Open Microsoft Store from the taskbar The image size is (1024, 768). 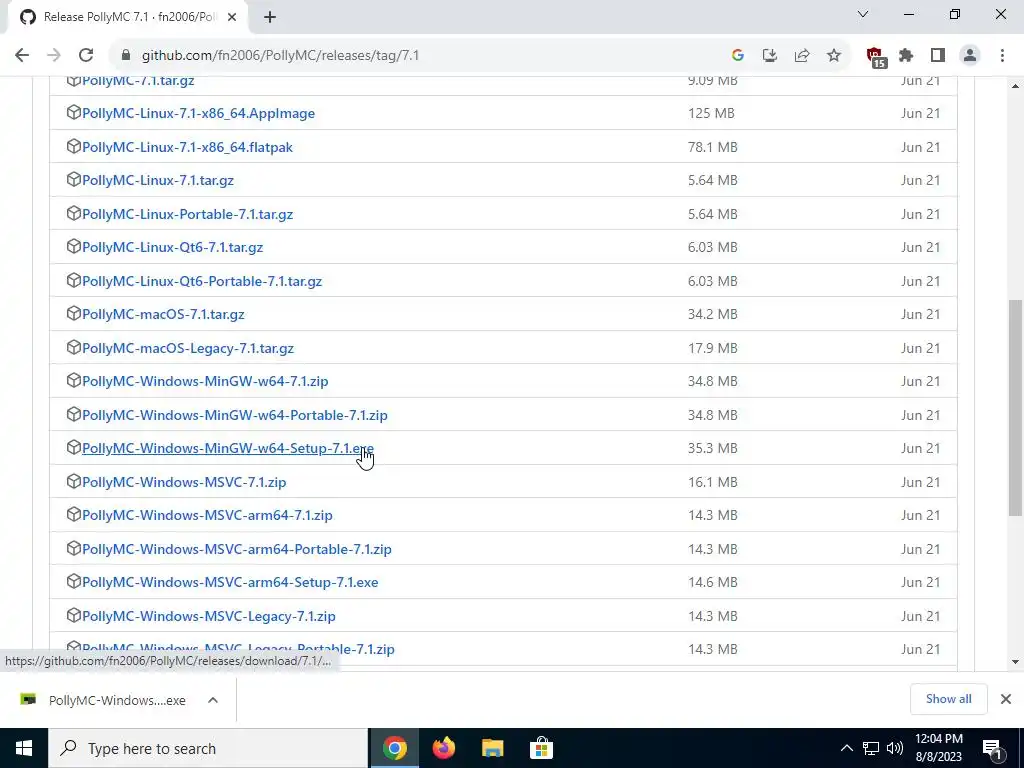click(541, 748)
